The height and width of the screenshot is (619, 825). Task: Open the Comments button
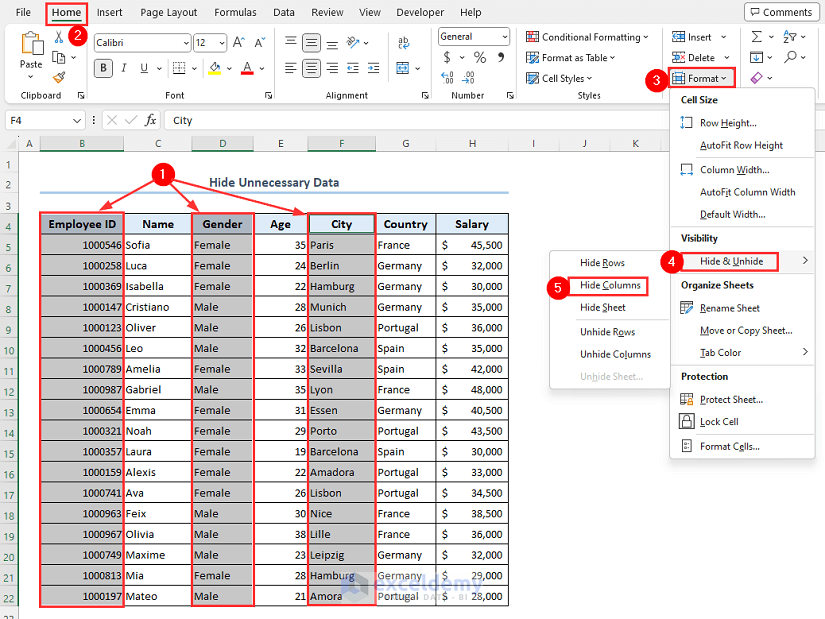(x=780, y=12)
